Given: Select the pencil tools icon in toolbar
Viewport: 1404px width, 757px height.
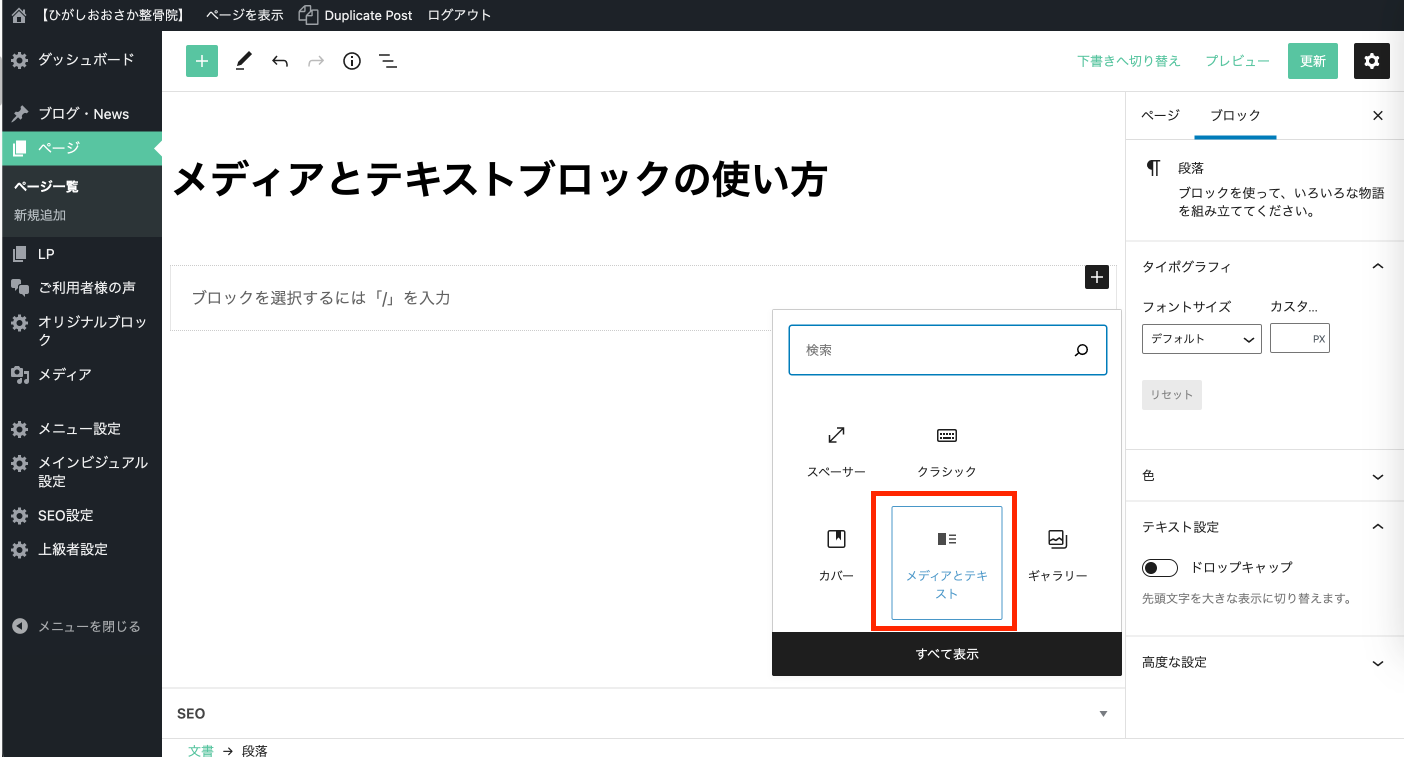Looking at the screenshot, I should pyautogui.click(x=243, y=61).
